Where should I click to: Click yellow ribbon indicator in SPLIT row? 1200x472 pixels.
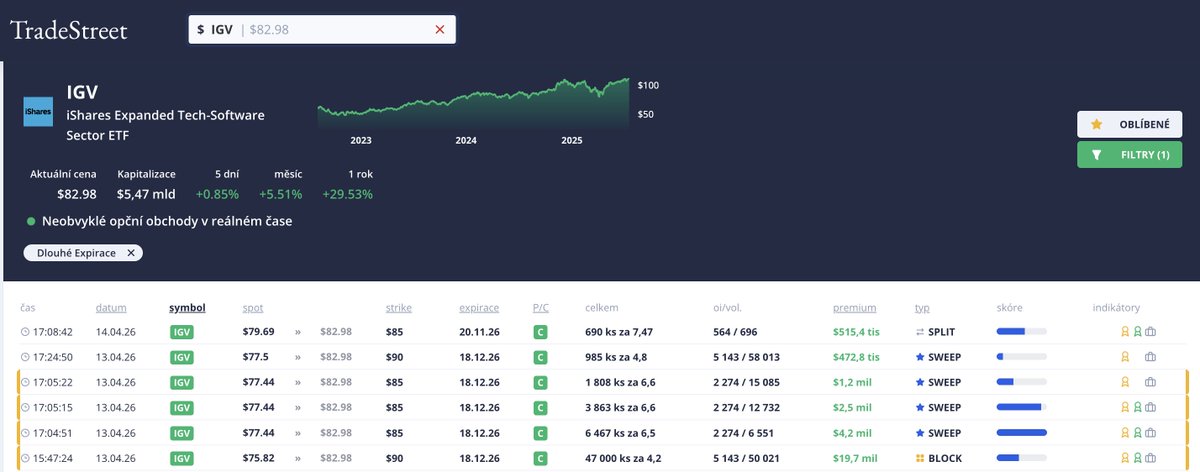[1124, 331]
